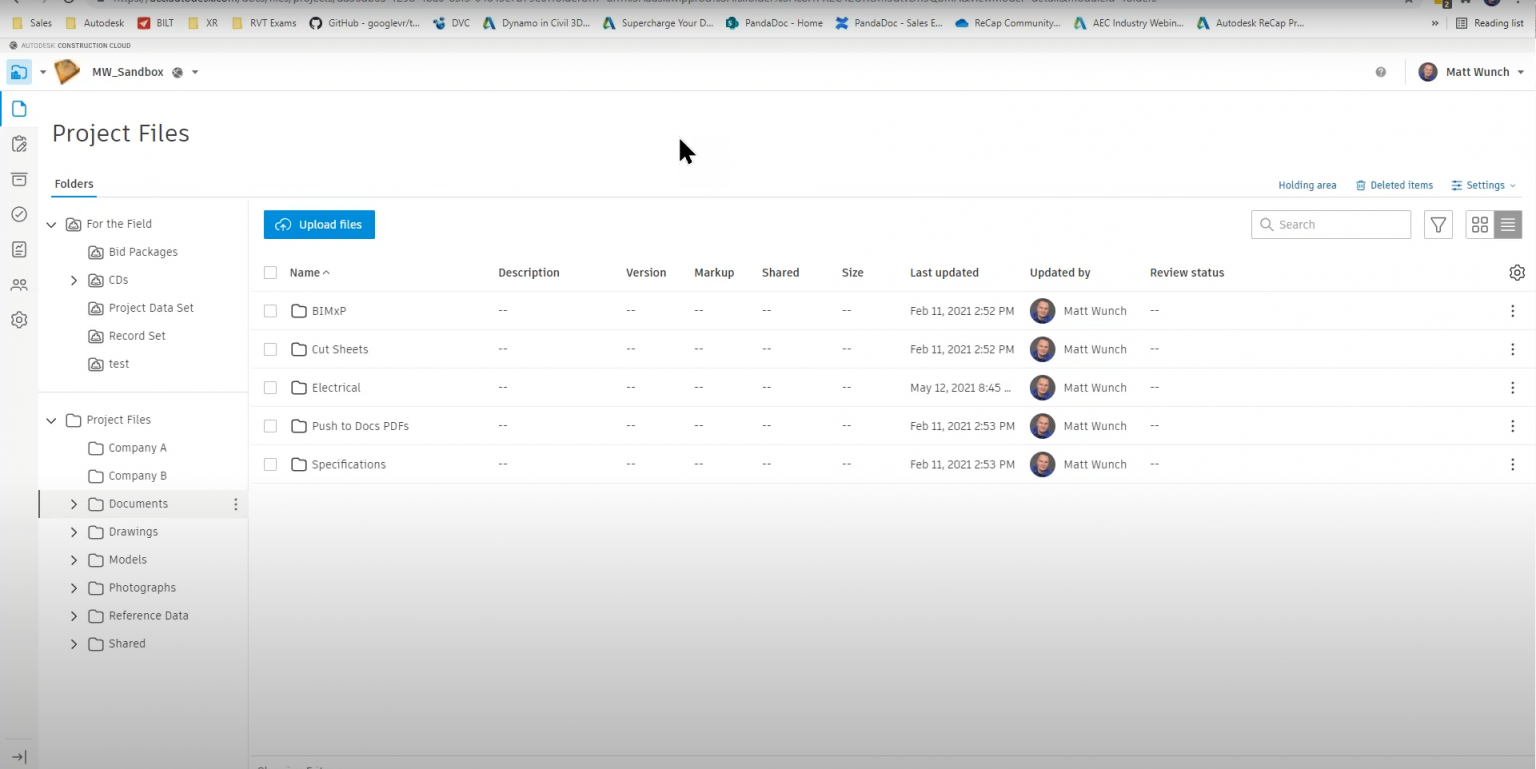The image size is (1536, 769).
Task: Switch to the Folders tab
Action: tap(73, 184)
